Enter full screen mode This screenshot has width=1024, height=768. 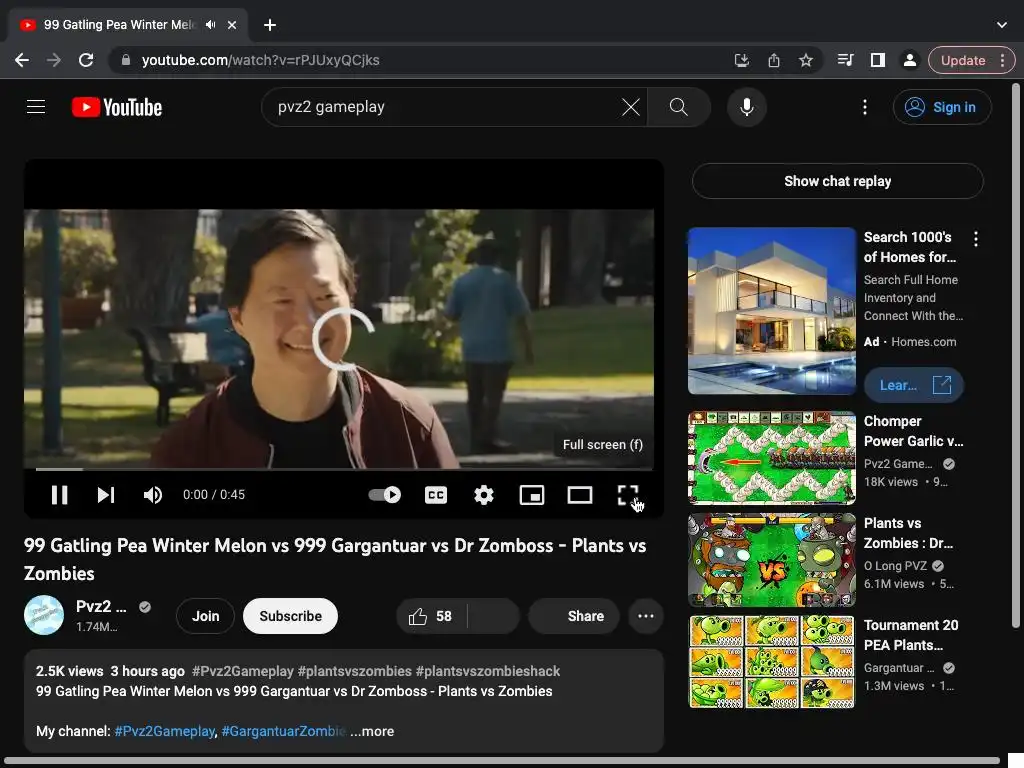[x=628, y=495]
